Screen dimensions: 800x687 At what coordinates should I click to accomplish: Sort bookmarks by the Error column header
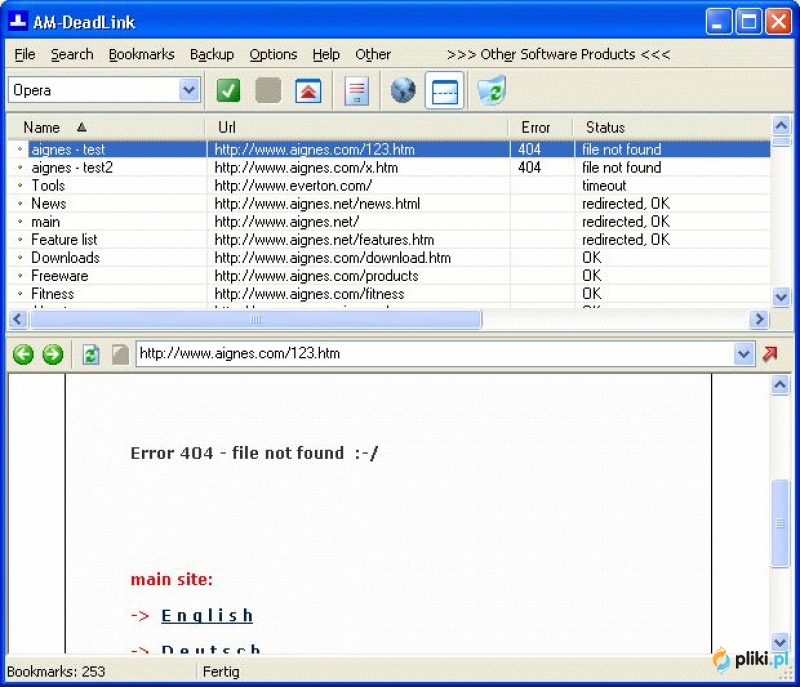click(540, 127)
